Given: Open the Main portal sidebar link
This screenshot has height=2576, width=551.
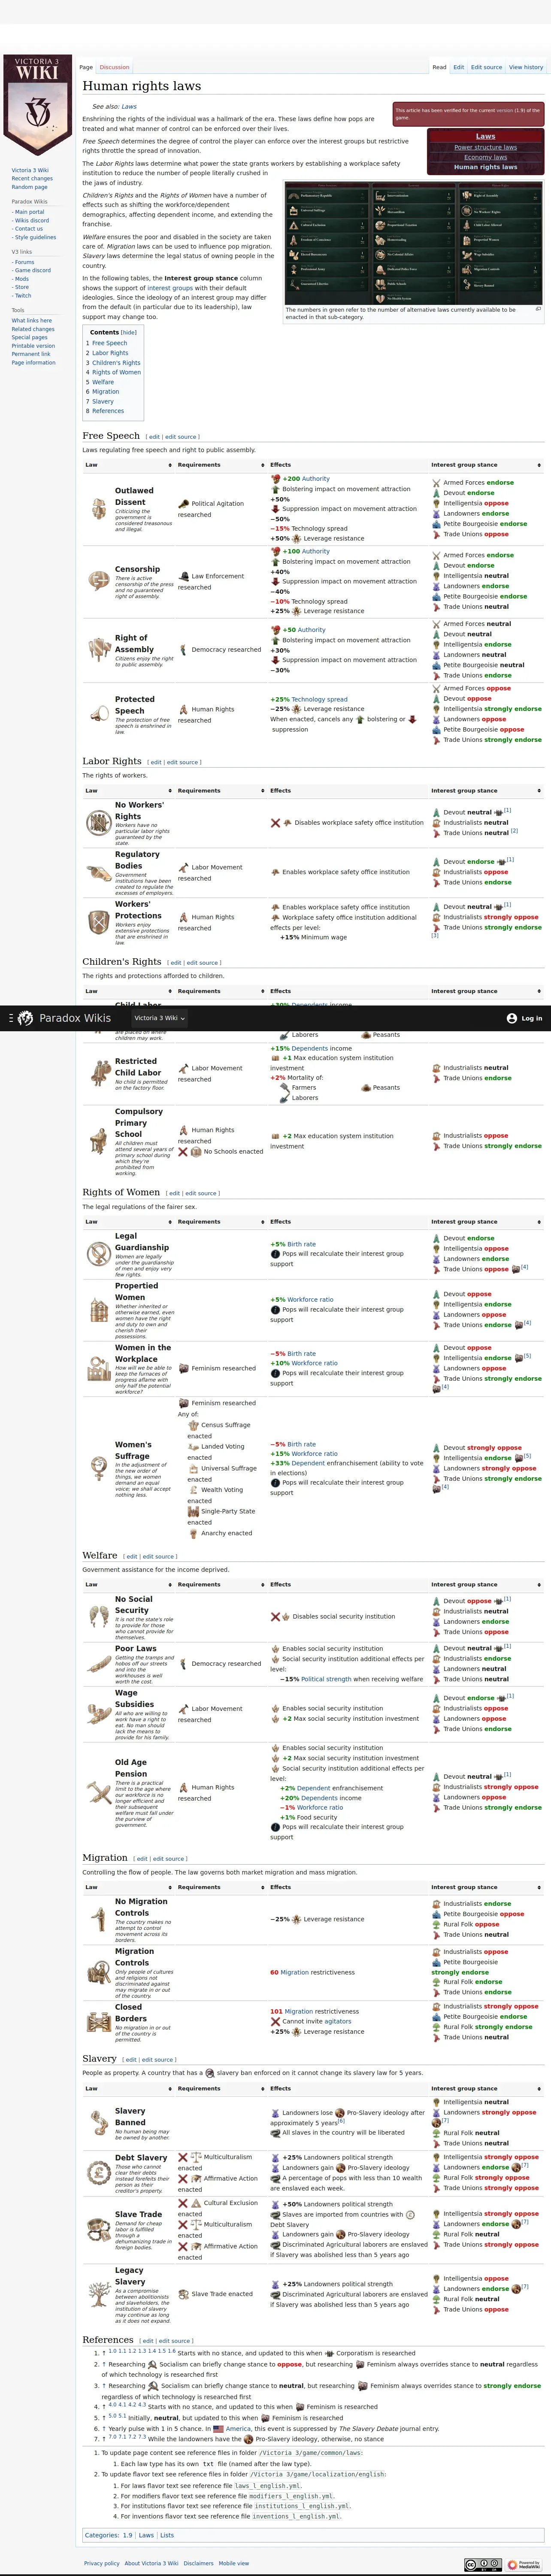Looking at the screenshot, I should click(30, 212).
